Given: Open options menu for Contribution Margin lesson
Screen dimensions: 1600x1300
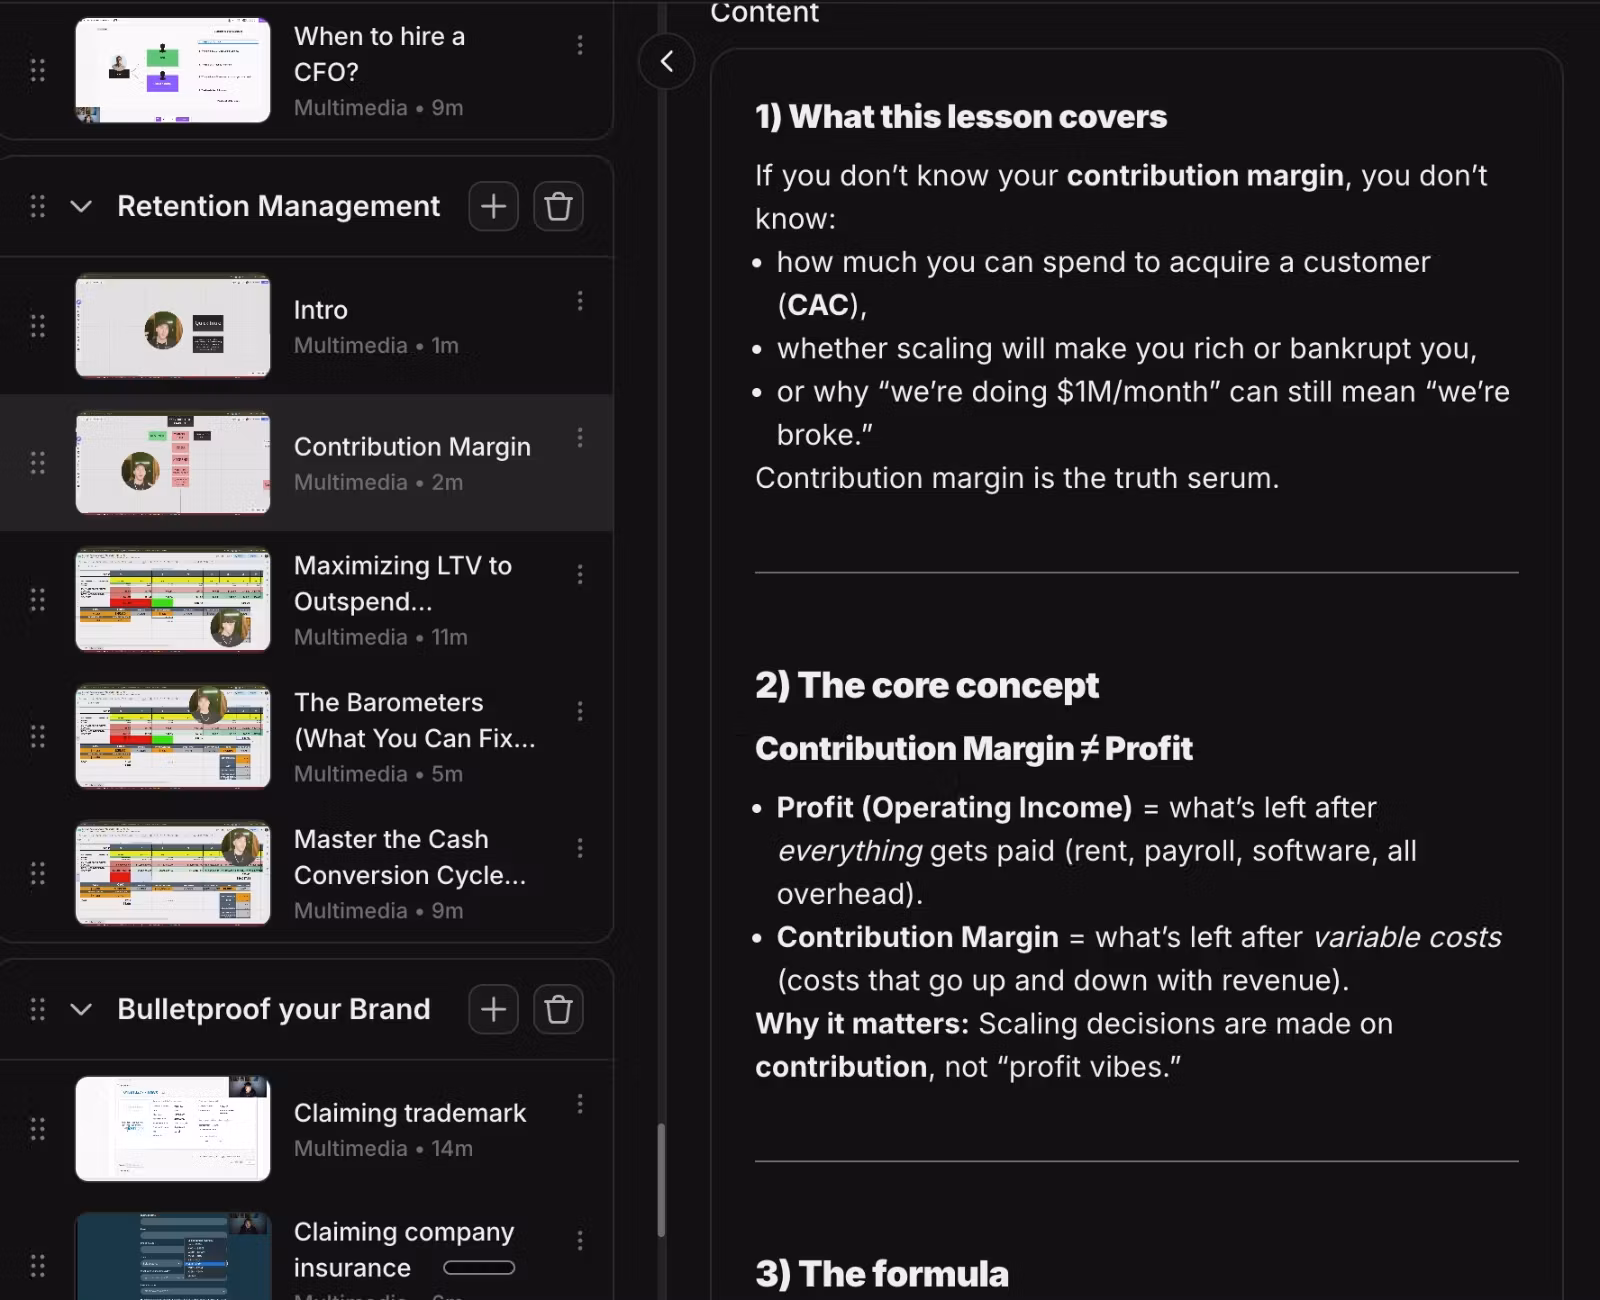Looking at the screenshot, I should (580, 438).
